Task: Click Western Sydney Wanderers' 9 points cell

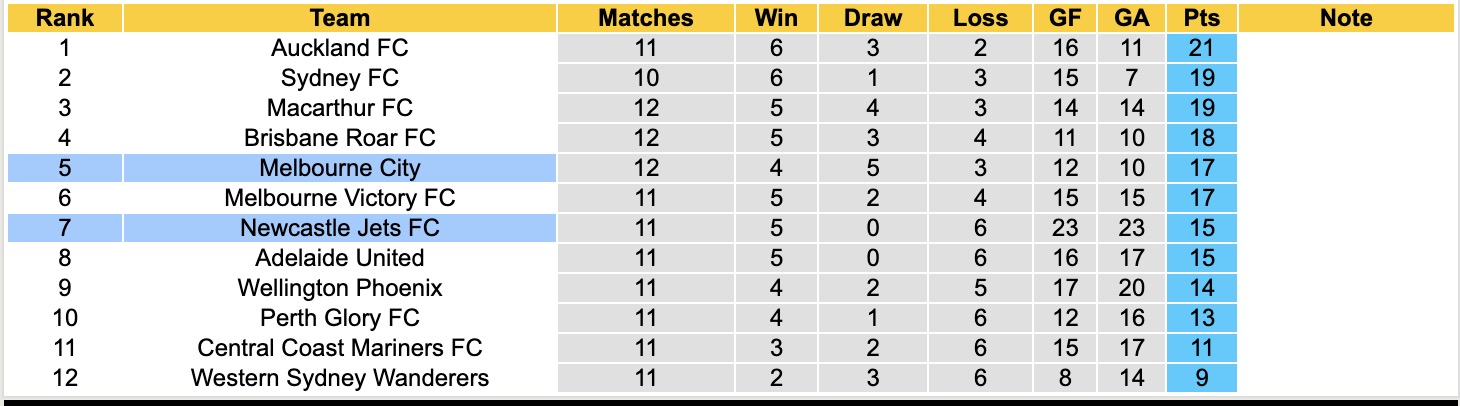Action: 1201,378
